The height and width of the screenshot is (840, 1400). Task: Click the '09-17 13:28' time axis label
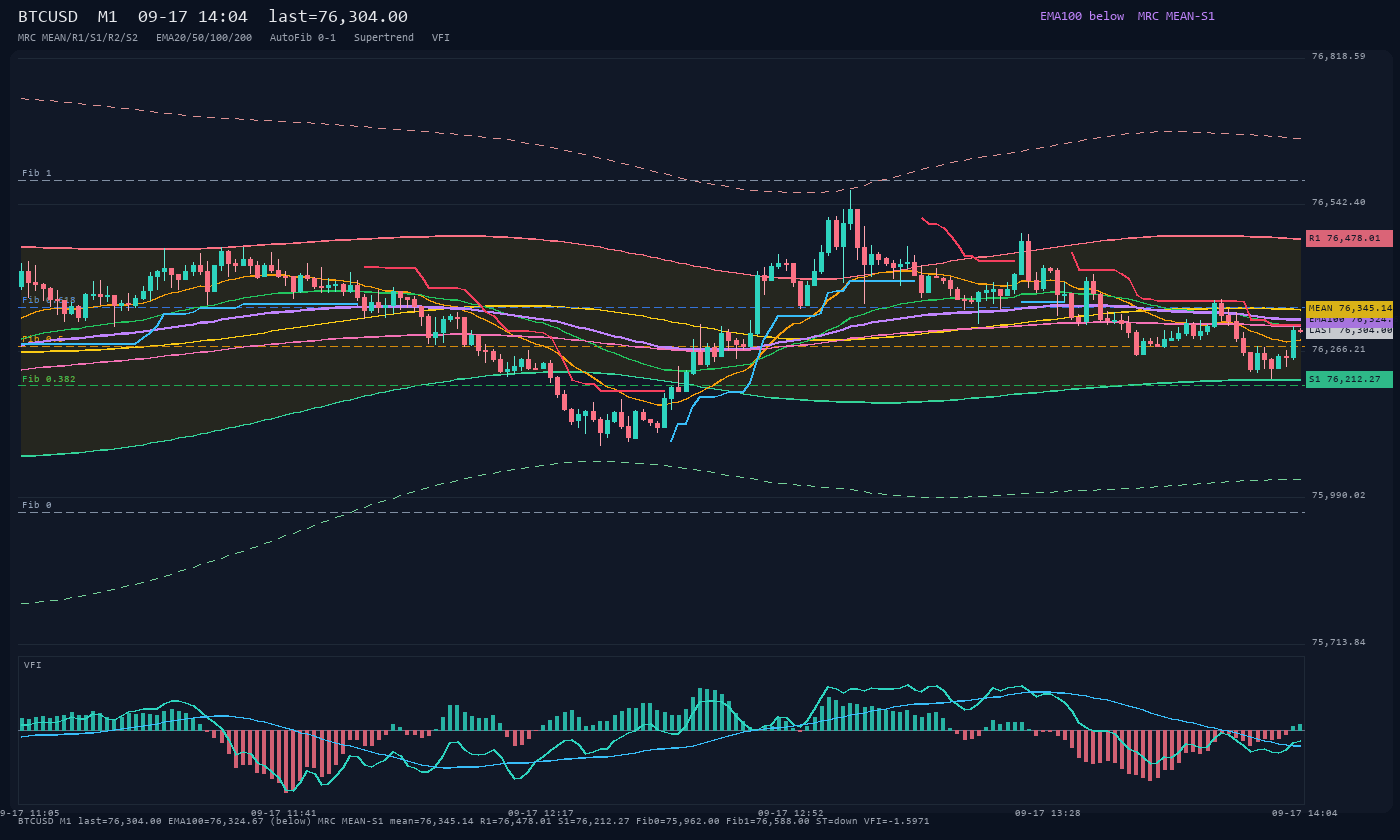point(1048,814)
